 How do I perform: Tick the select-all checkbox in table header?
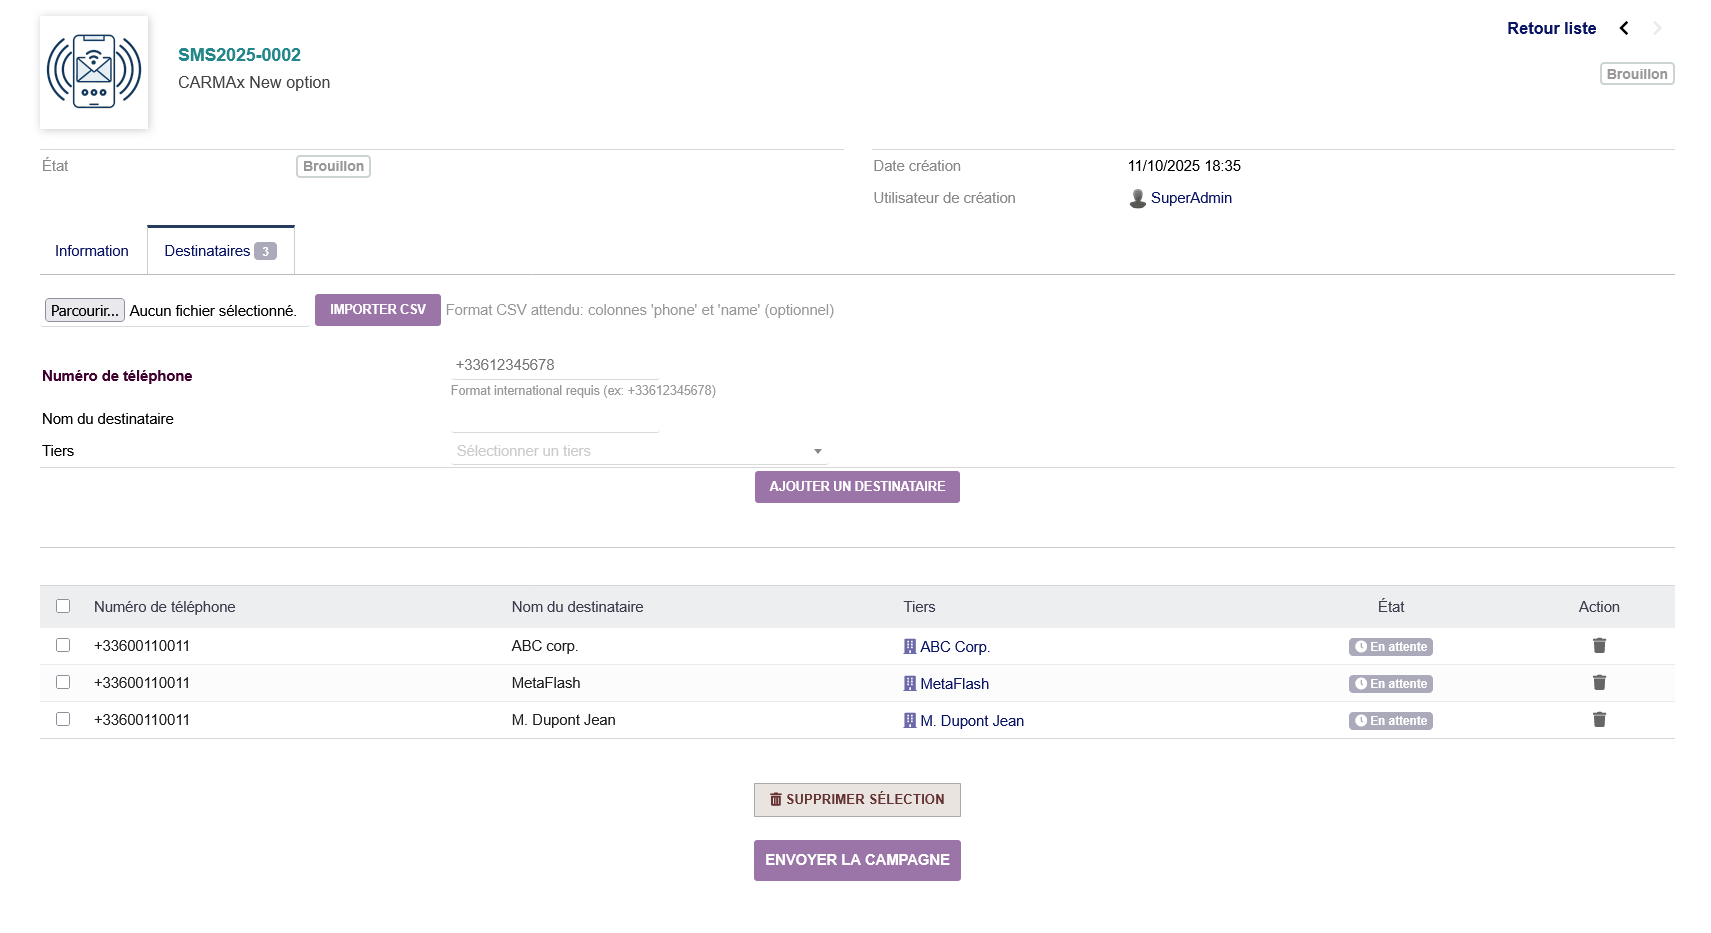point(63,606)
